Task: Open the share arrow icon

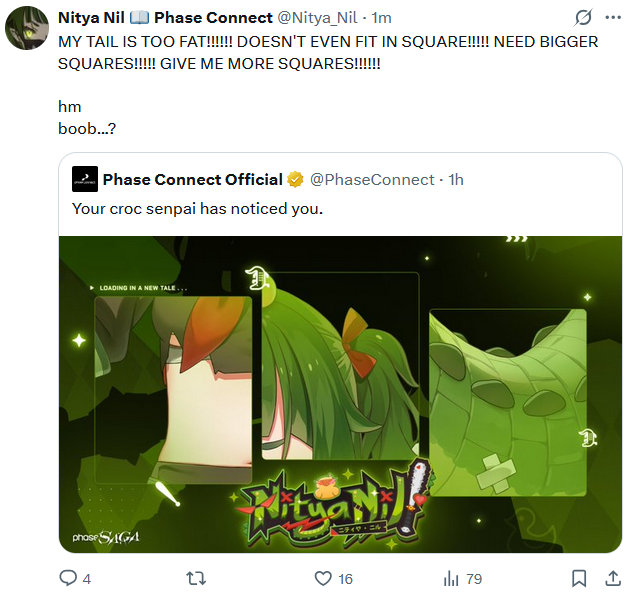Action: coord(613,578)
